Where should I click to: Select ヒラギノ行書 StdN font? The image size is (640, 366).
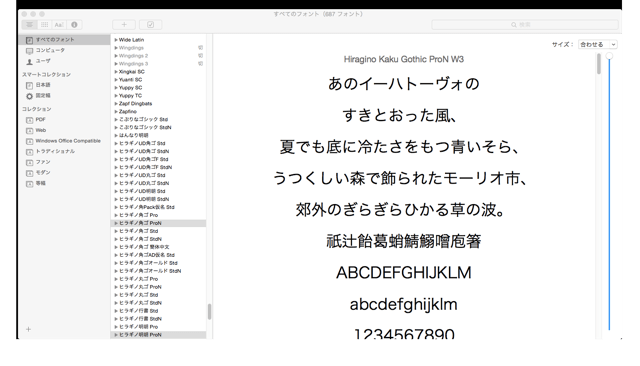coord(140,319)
